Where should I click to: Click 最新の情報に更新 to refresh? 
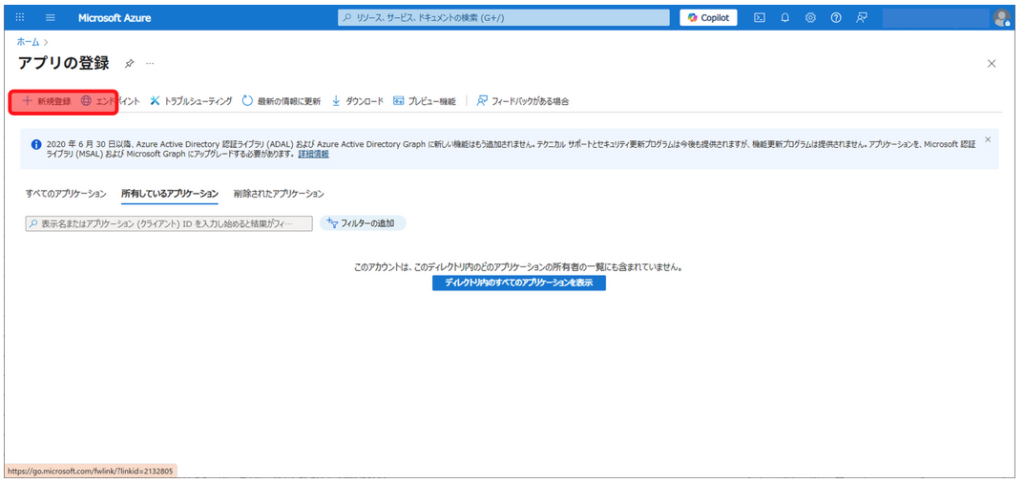281,101
